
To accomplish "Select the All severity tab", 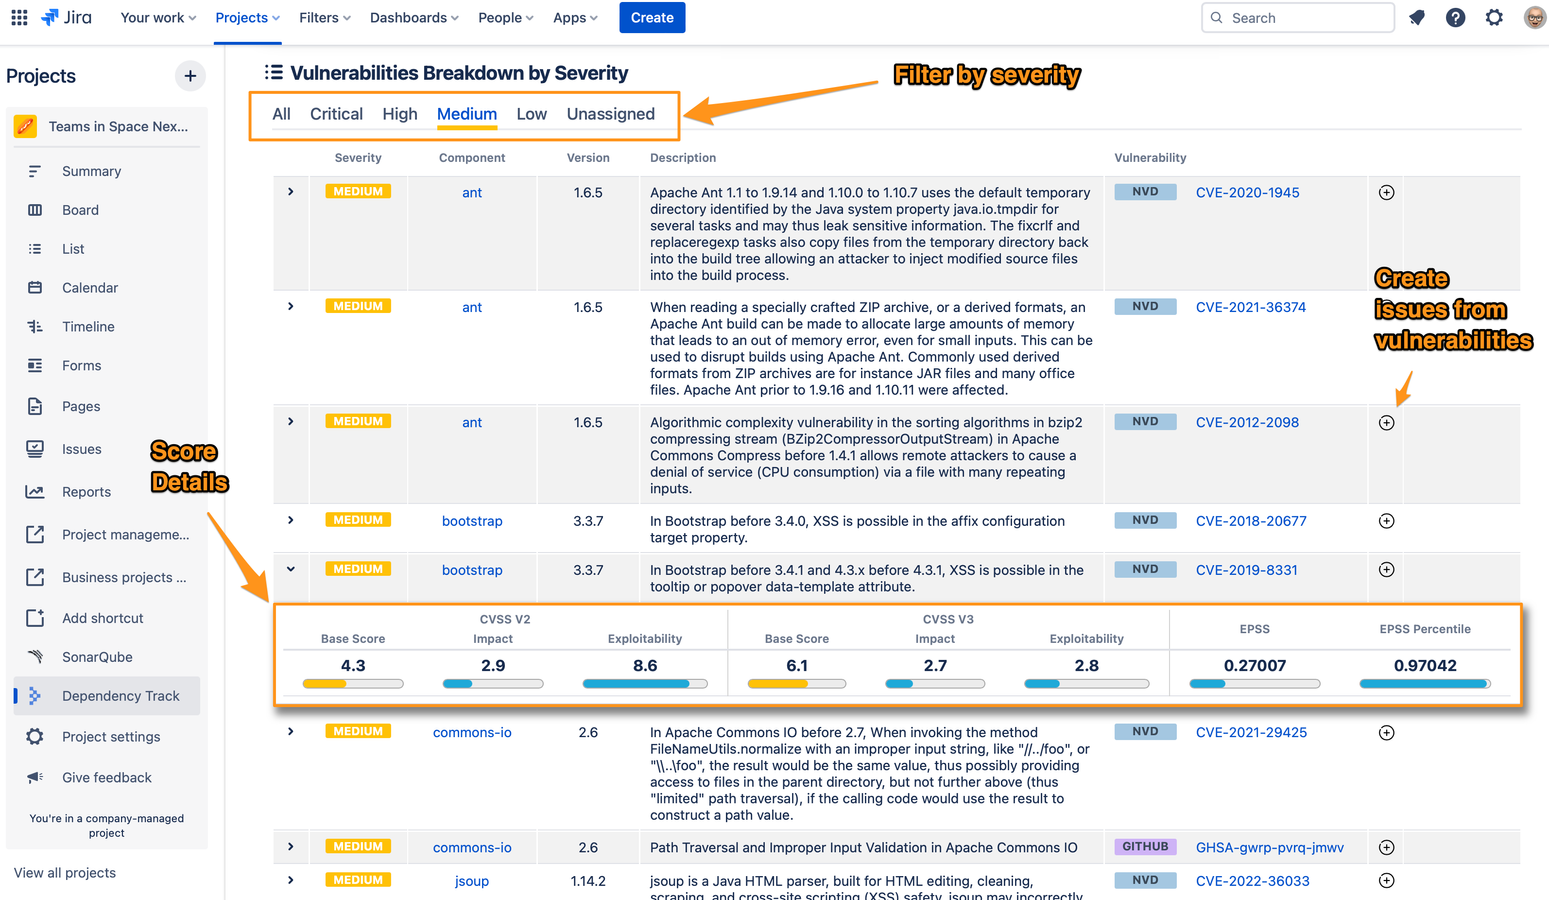I will click(282, 114).
